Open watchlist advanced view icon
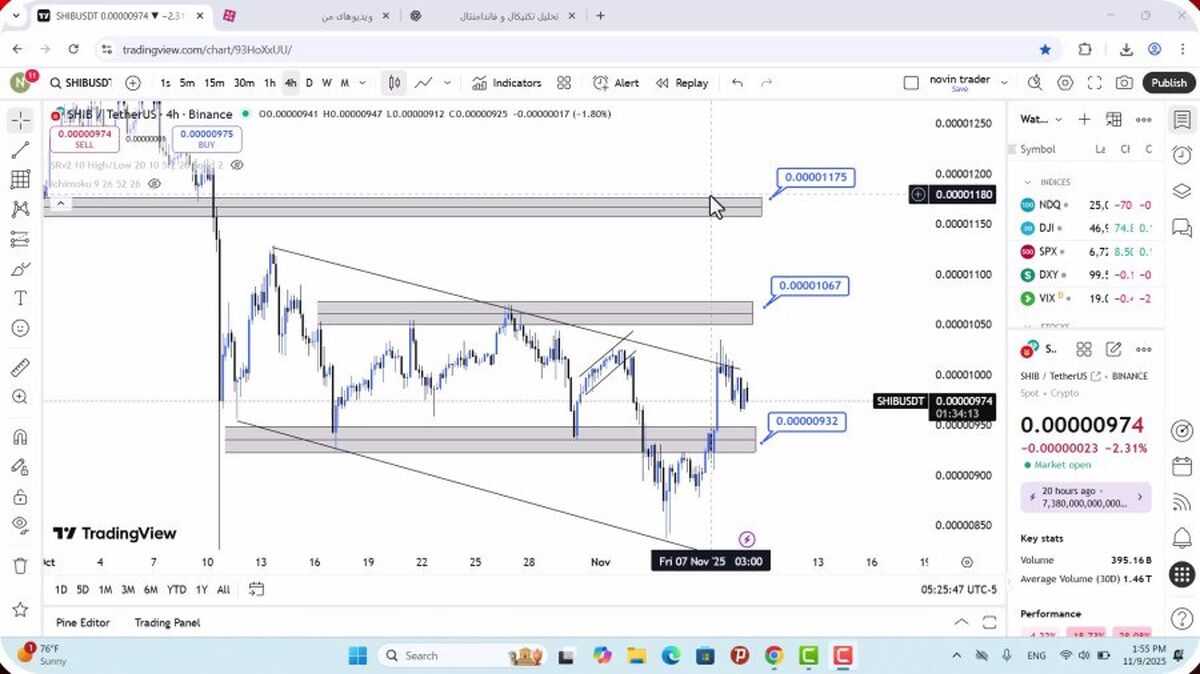Image resolution: width=1200 pixels, height=674 pixels. 1114,119
